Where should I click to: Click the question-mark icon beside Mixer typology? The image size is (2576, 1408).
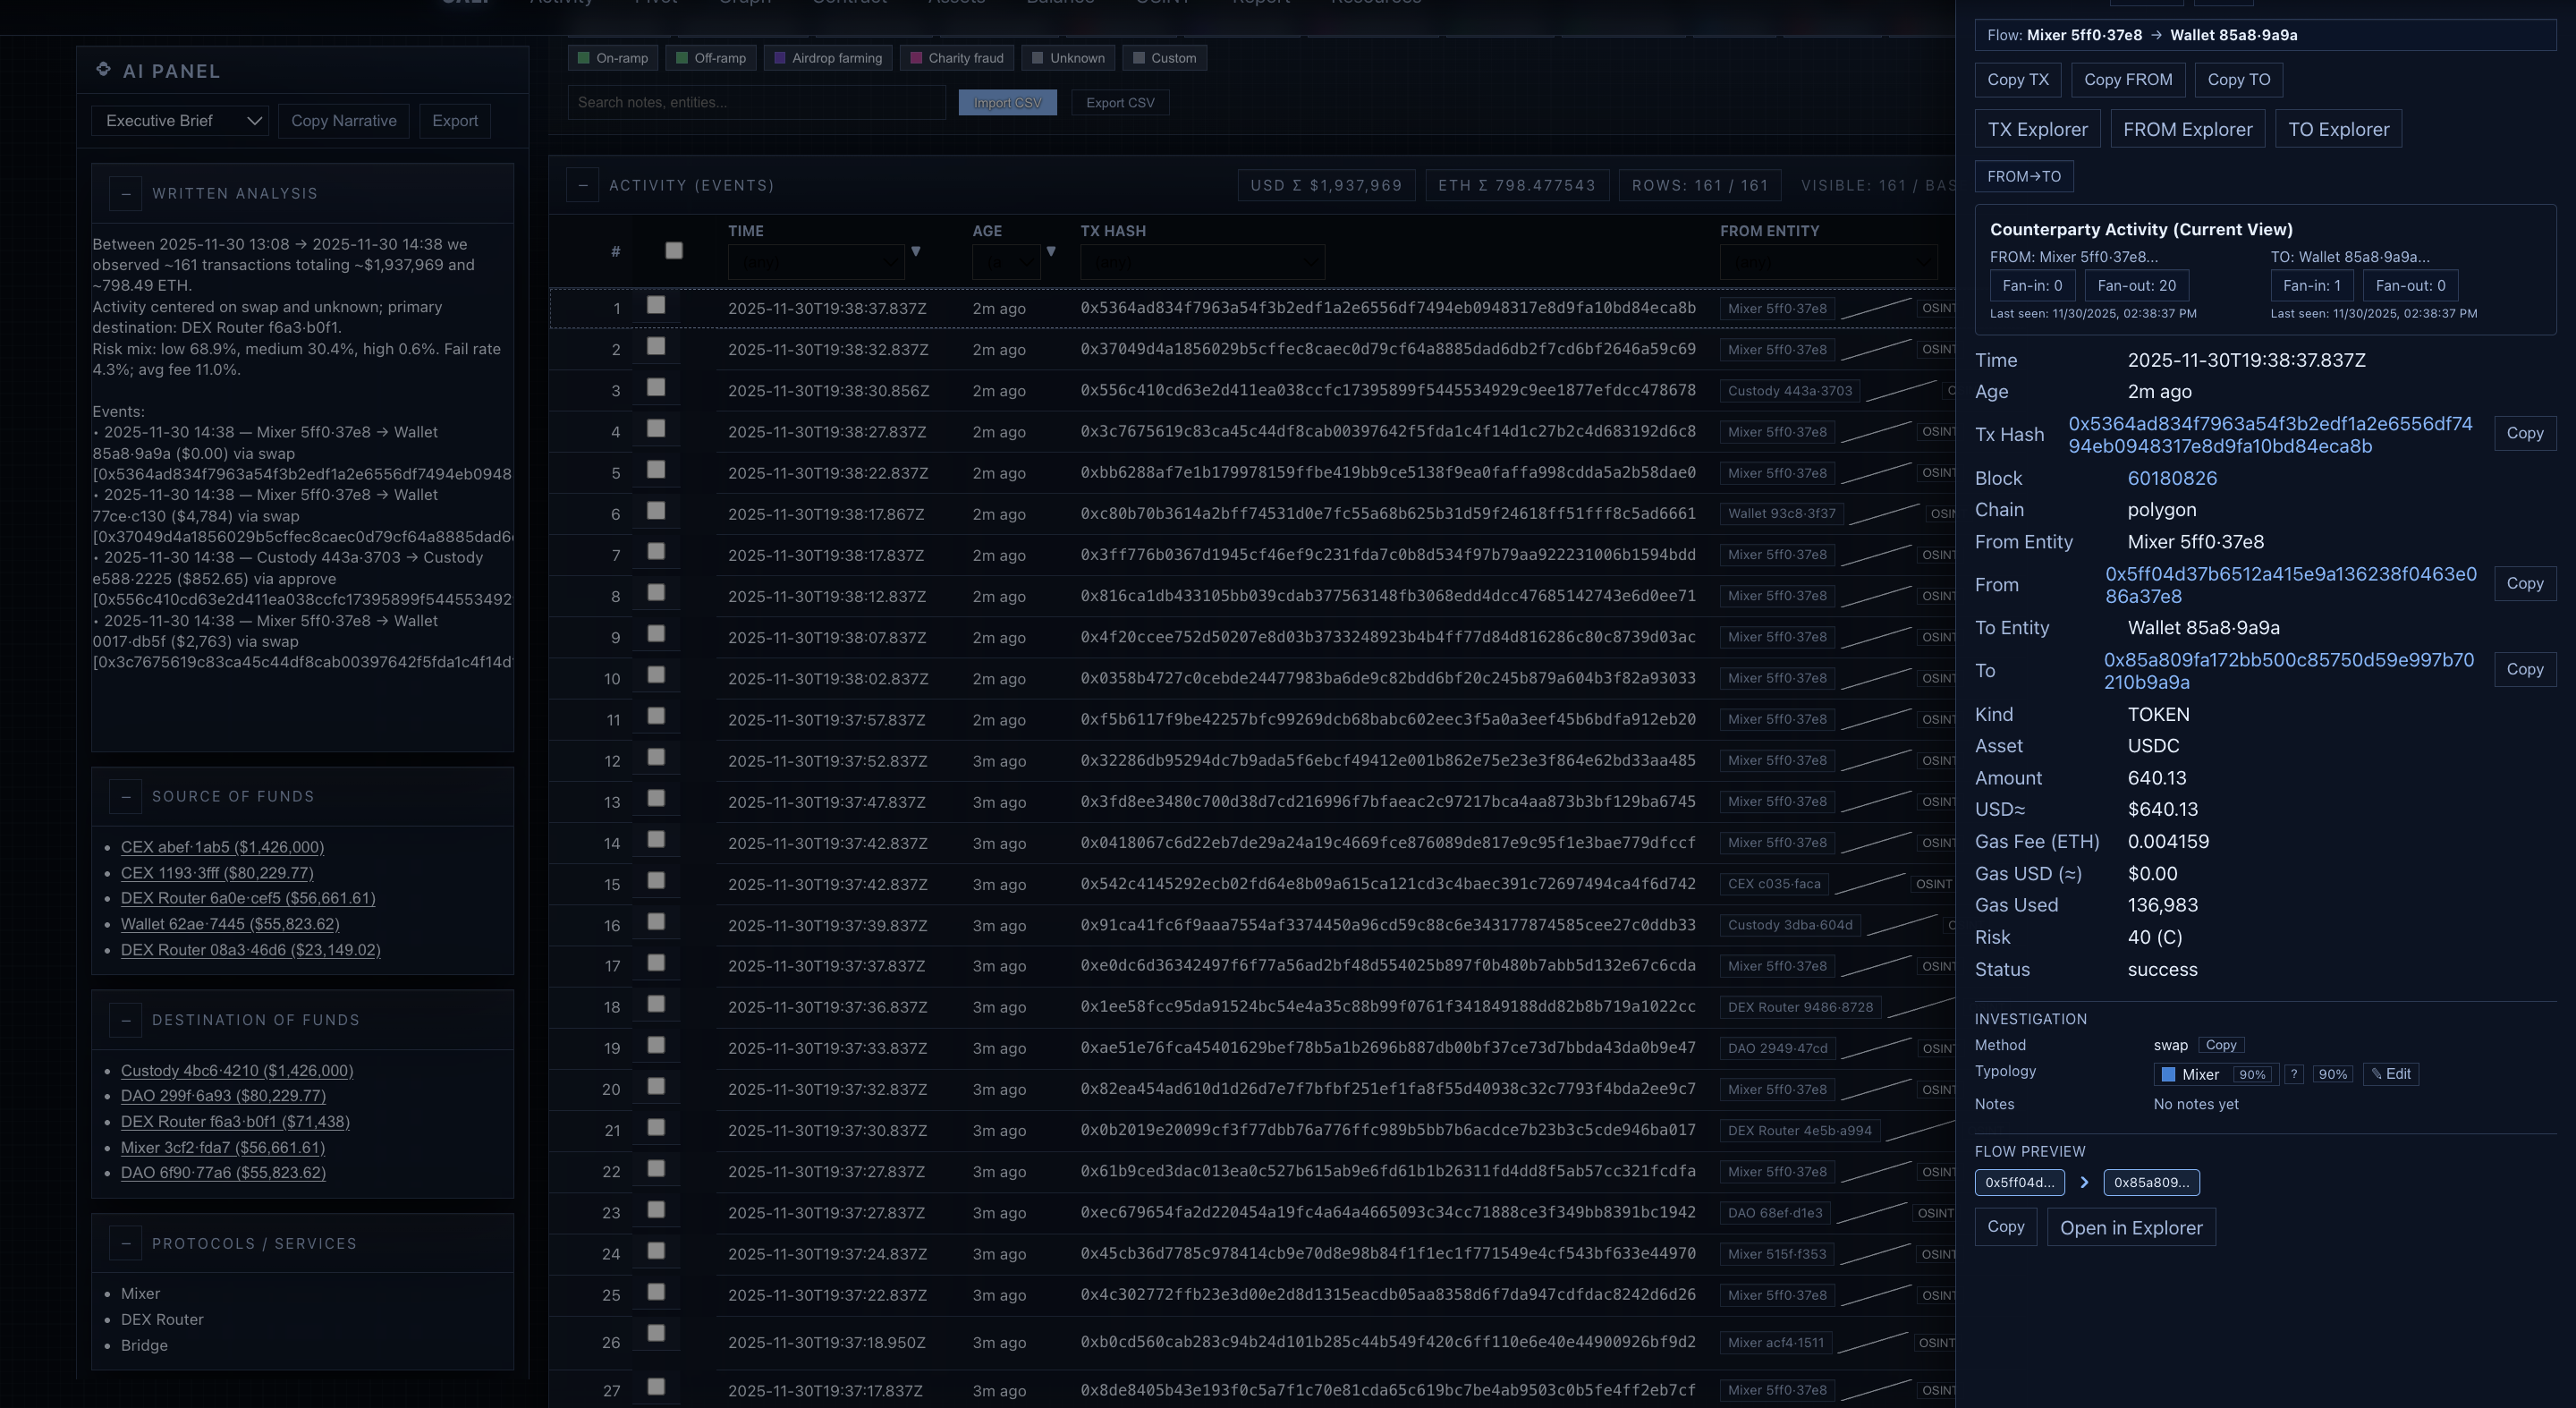click(x=2294, y=1074)
